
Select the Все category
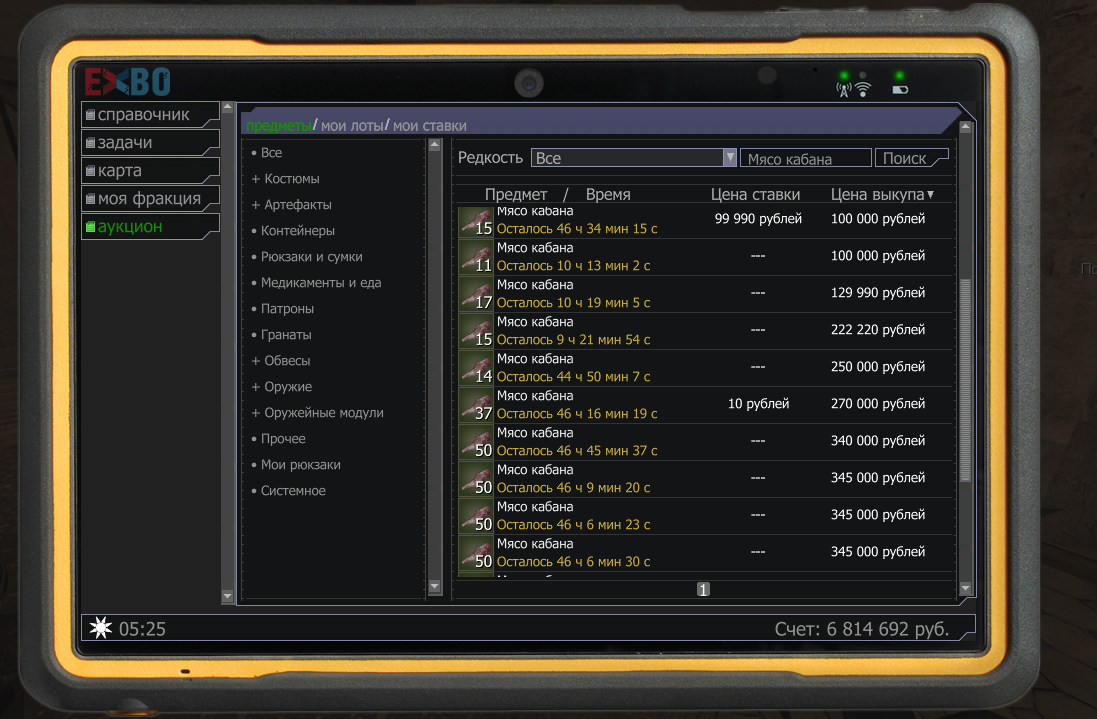point(267,152)
